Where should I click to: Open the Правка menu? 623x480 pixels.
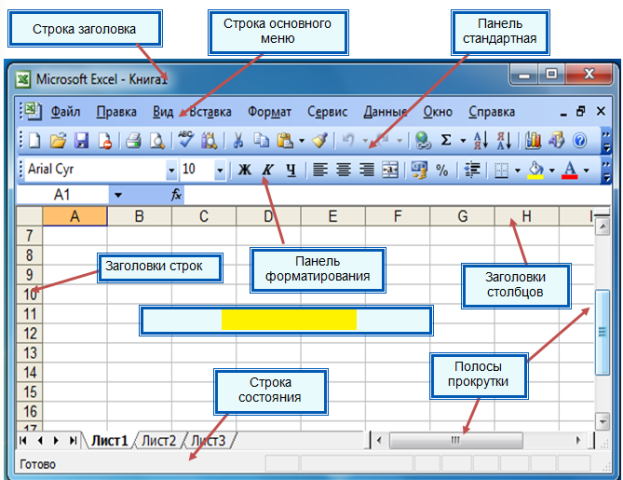(116, 112)
